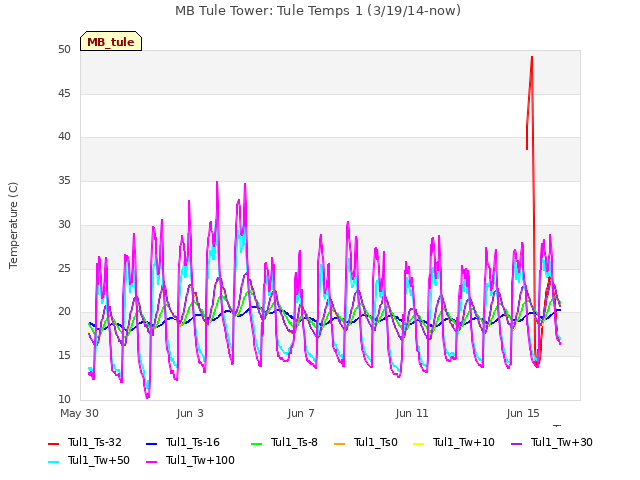Click the Jun 7 x-axis label

(301, 413)
